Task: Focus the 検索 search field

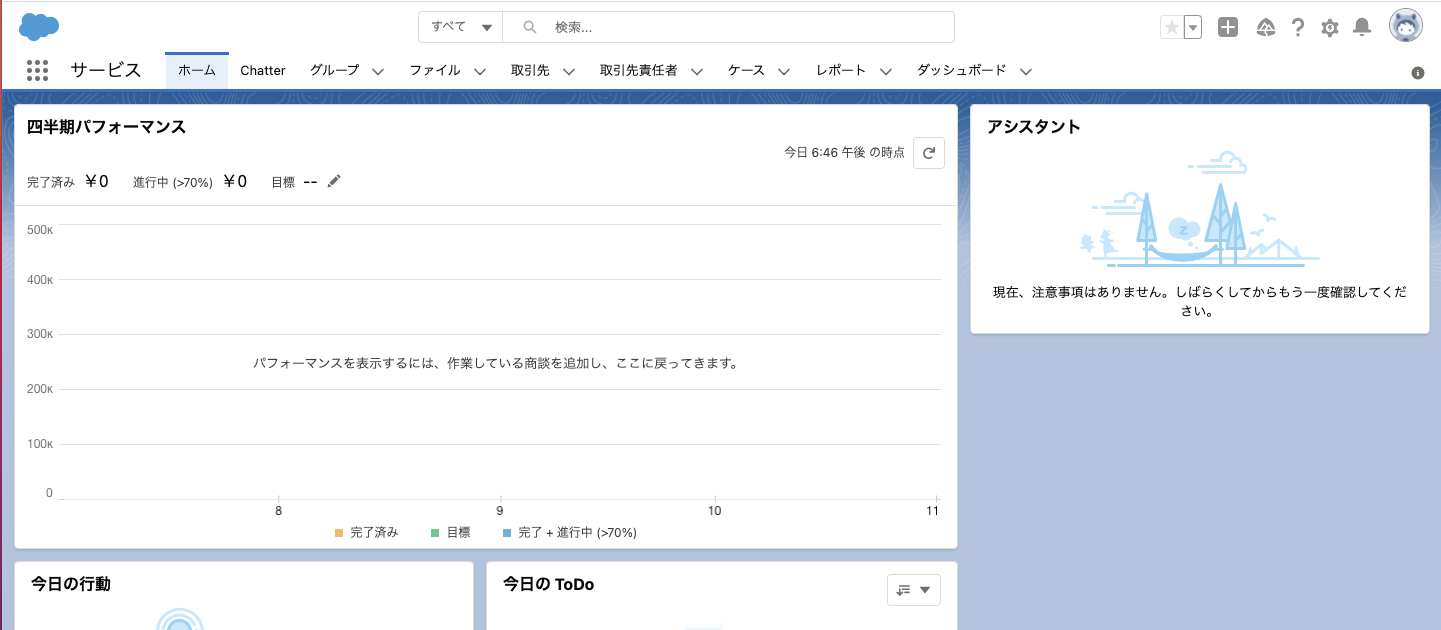Action: click(728, 27)
